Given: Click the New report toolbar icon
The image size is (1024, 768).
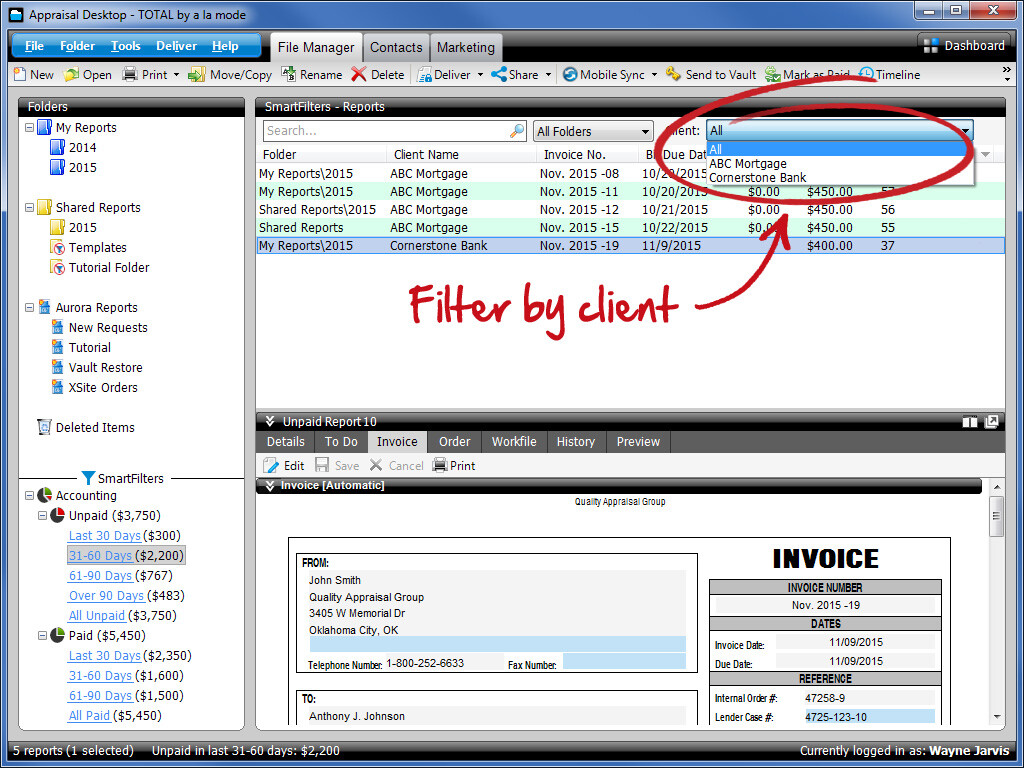Looking at the screenshot, I should point(20,74).
